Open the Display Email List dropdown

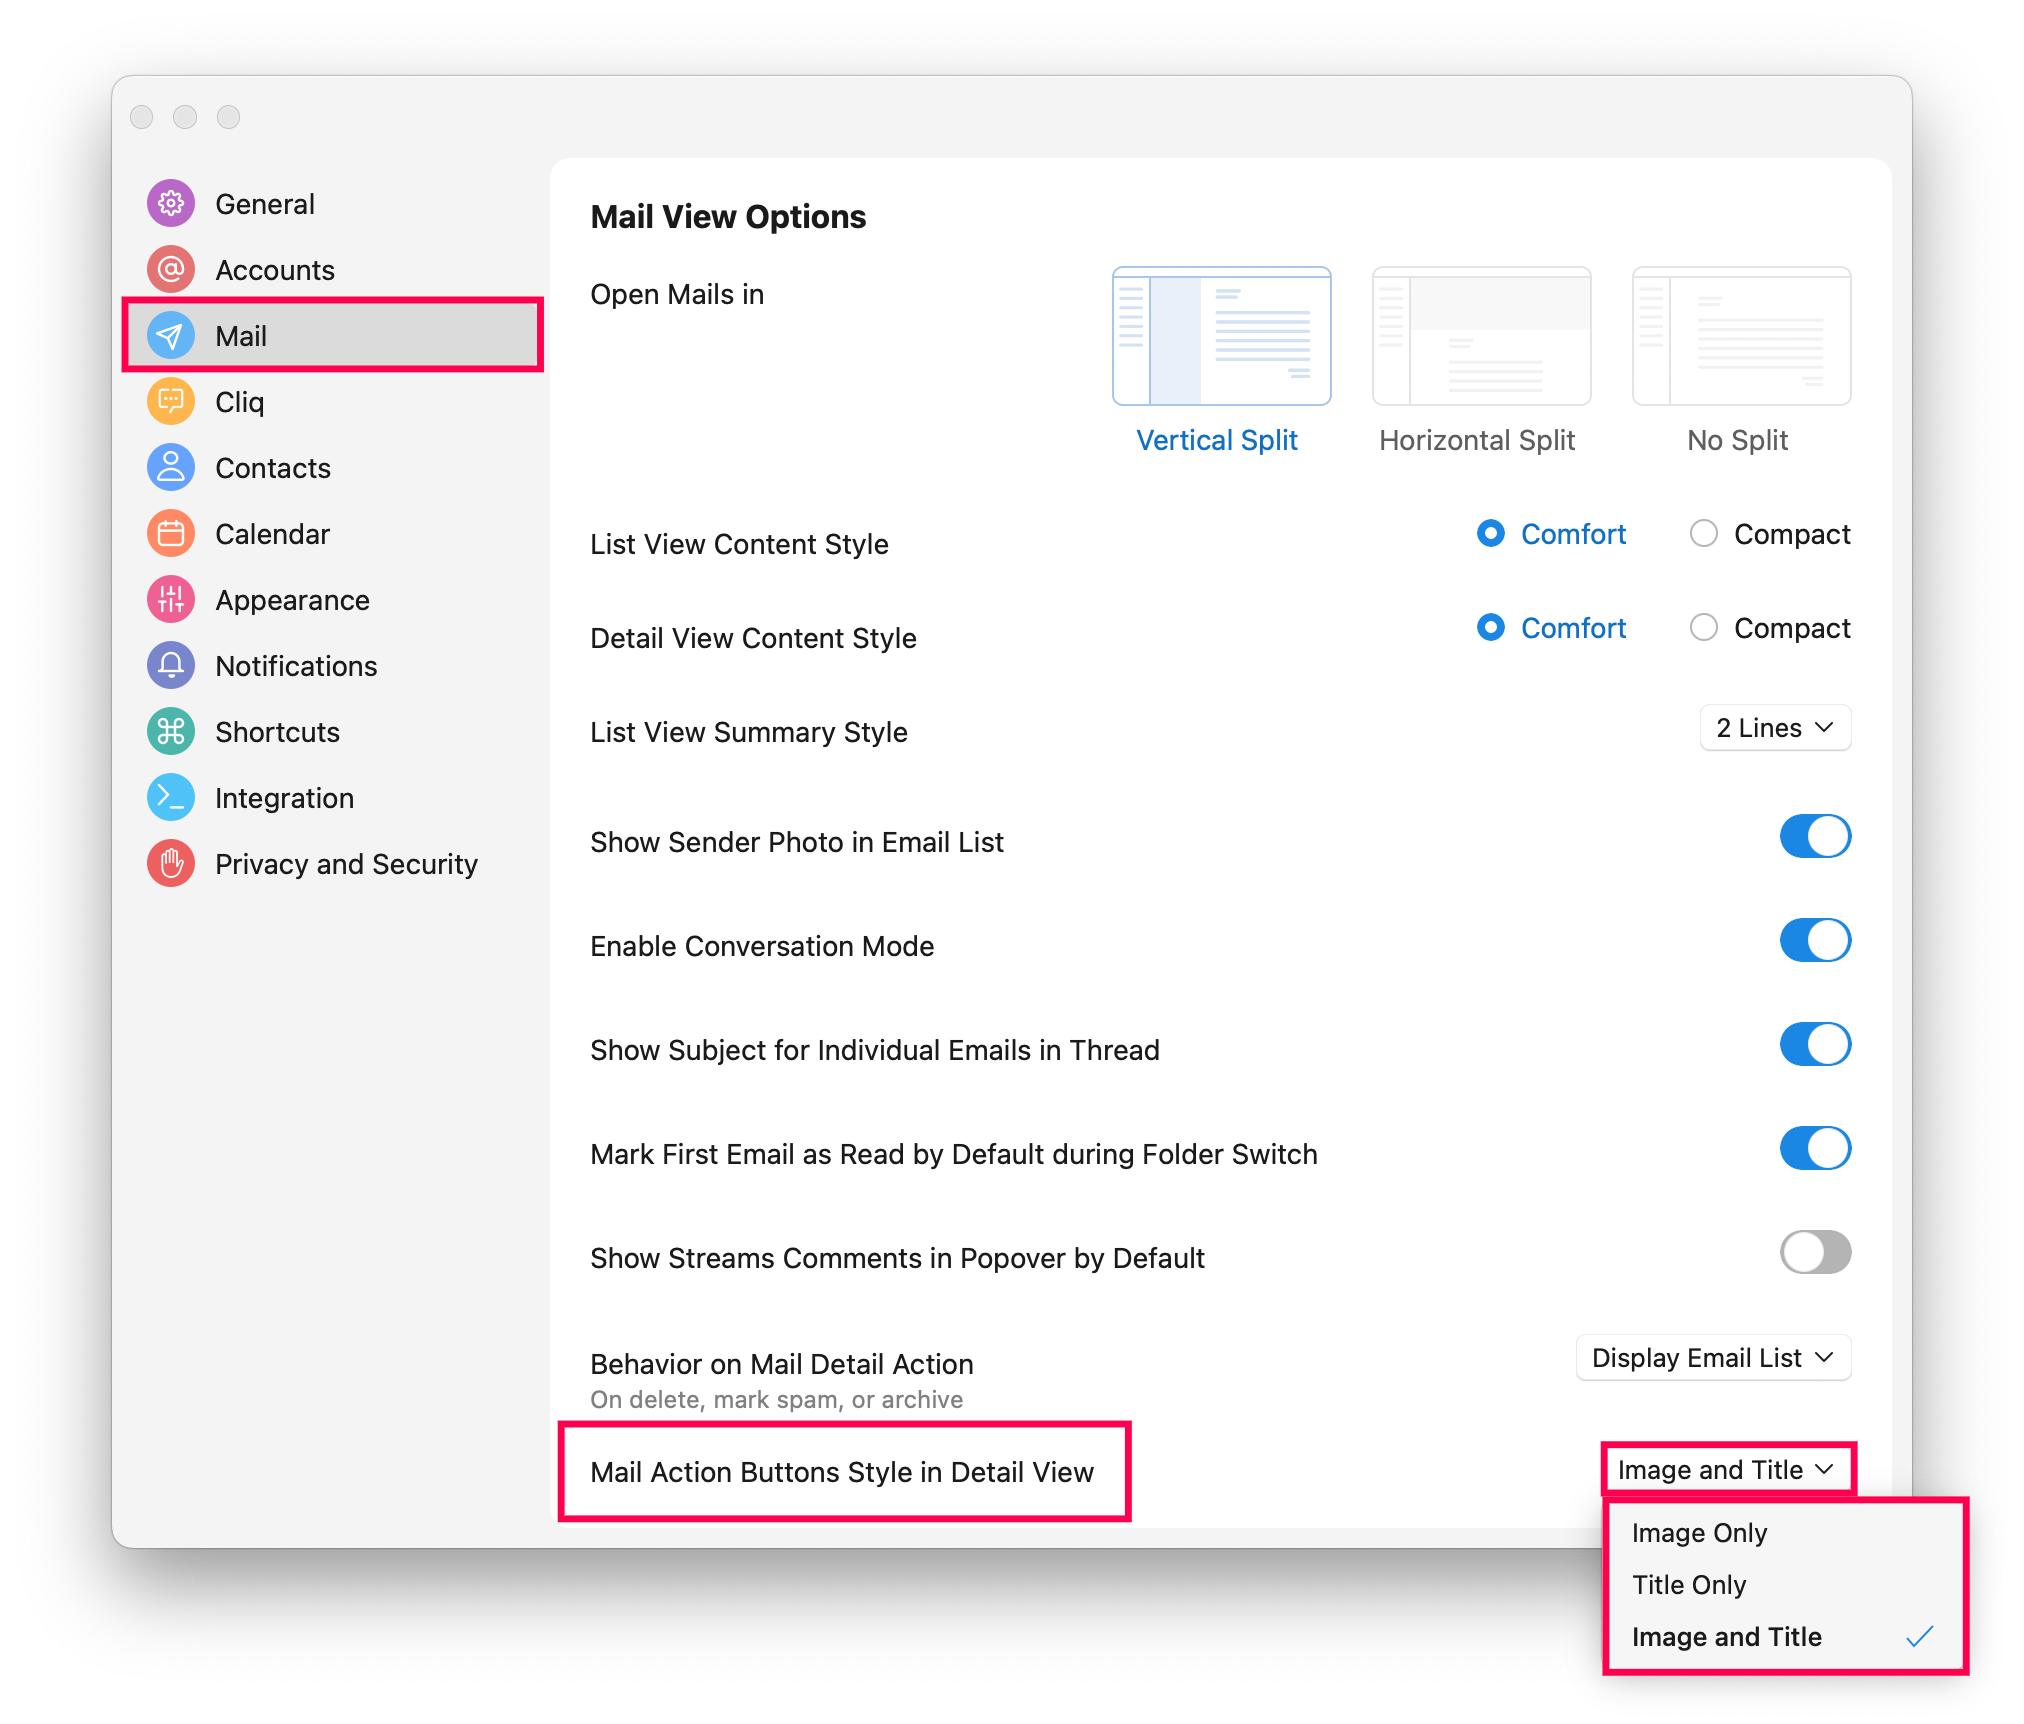1712,1358
